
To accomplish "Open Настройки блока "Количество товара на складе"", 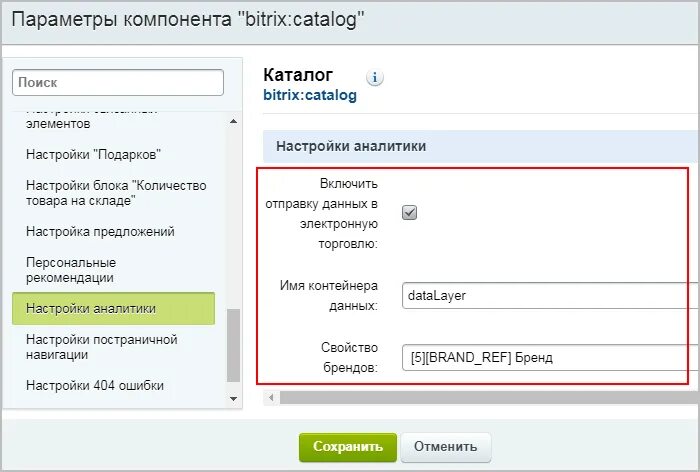I will 116,193.
